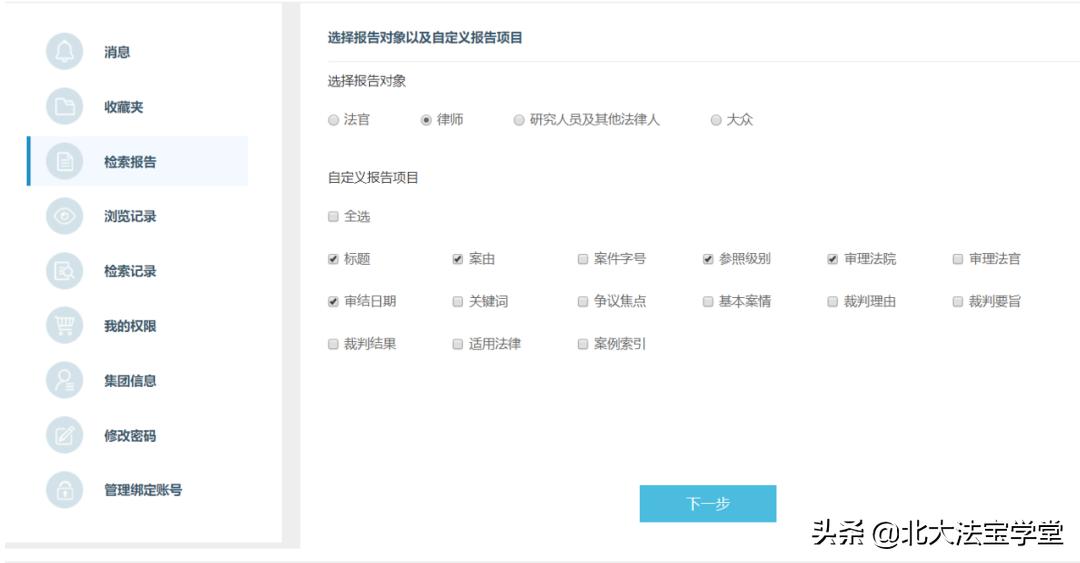Check the 案例索引 checkbox
Screen dimensions: 1080x563
[x=583, y=344]
